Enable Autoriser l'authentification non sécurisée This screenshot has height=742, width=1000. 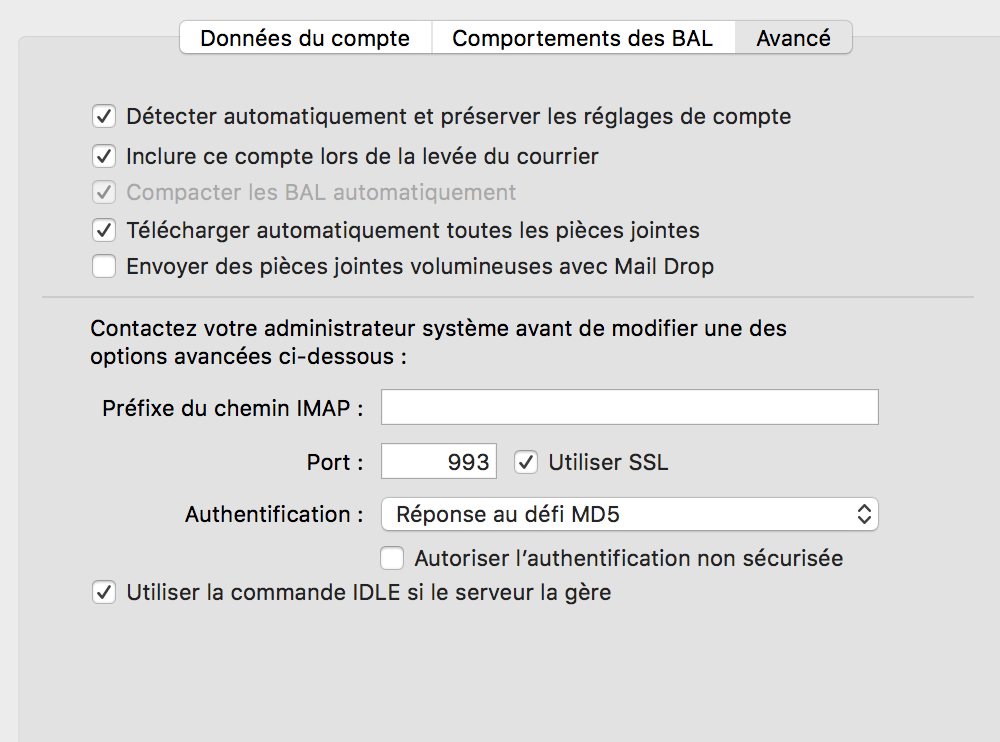coord(393,557)
